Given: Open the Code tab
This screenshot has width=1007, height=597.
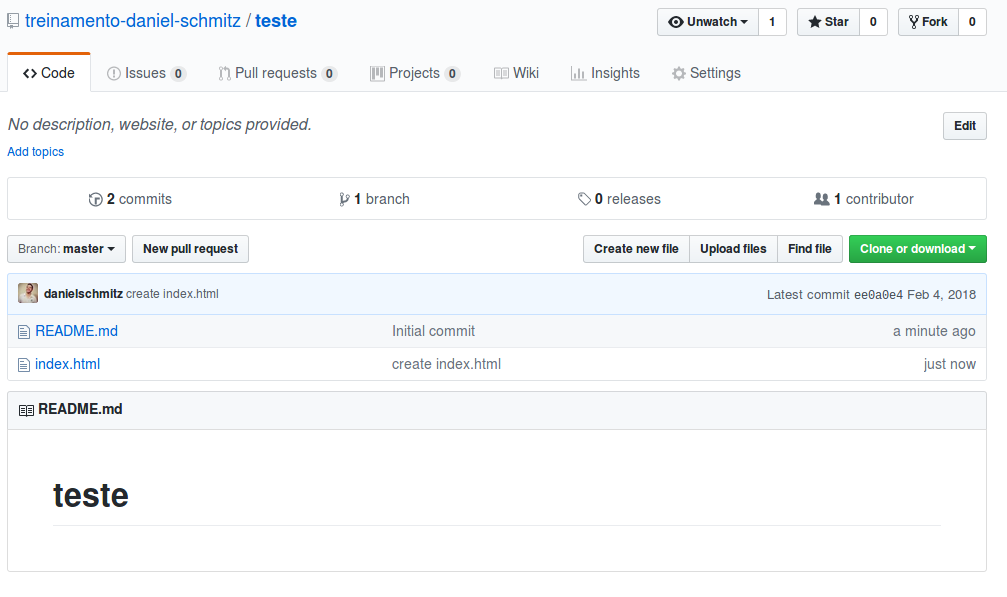Looking at the screenshot, I should 49,73.
